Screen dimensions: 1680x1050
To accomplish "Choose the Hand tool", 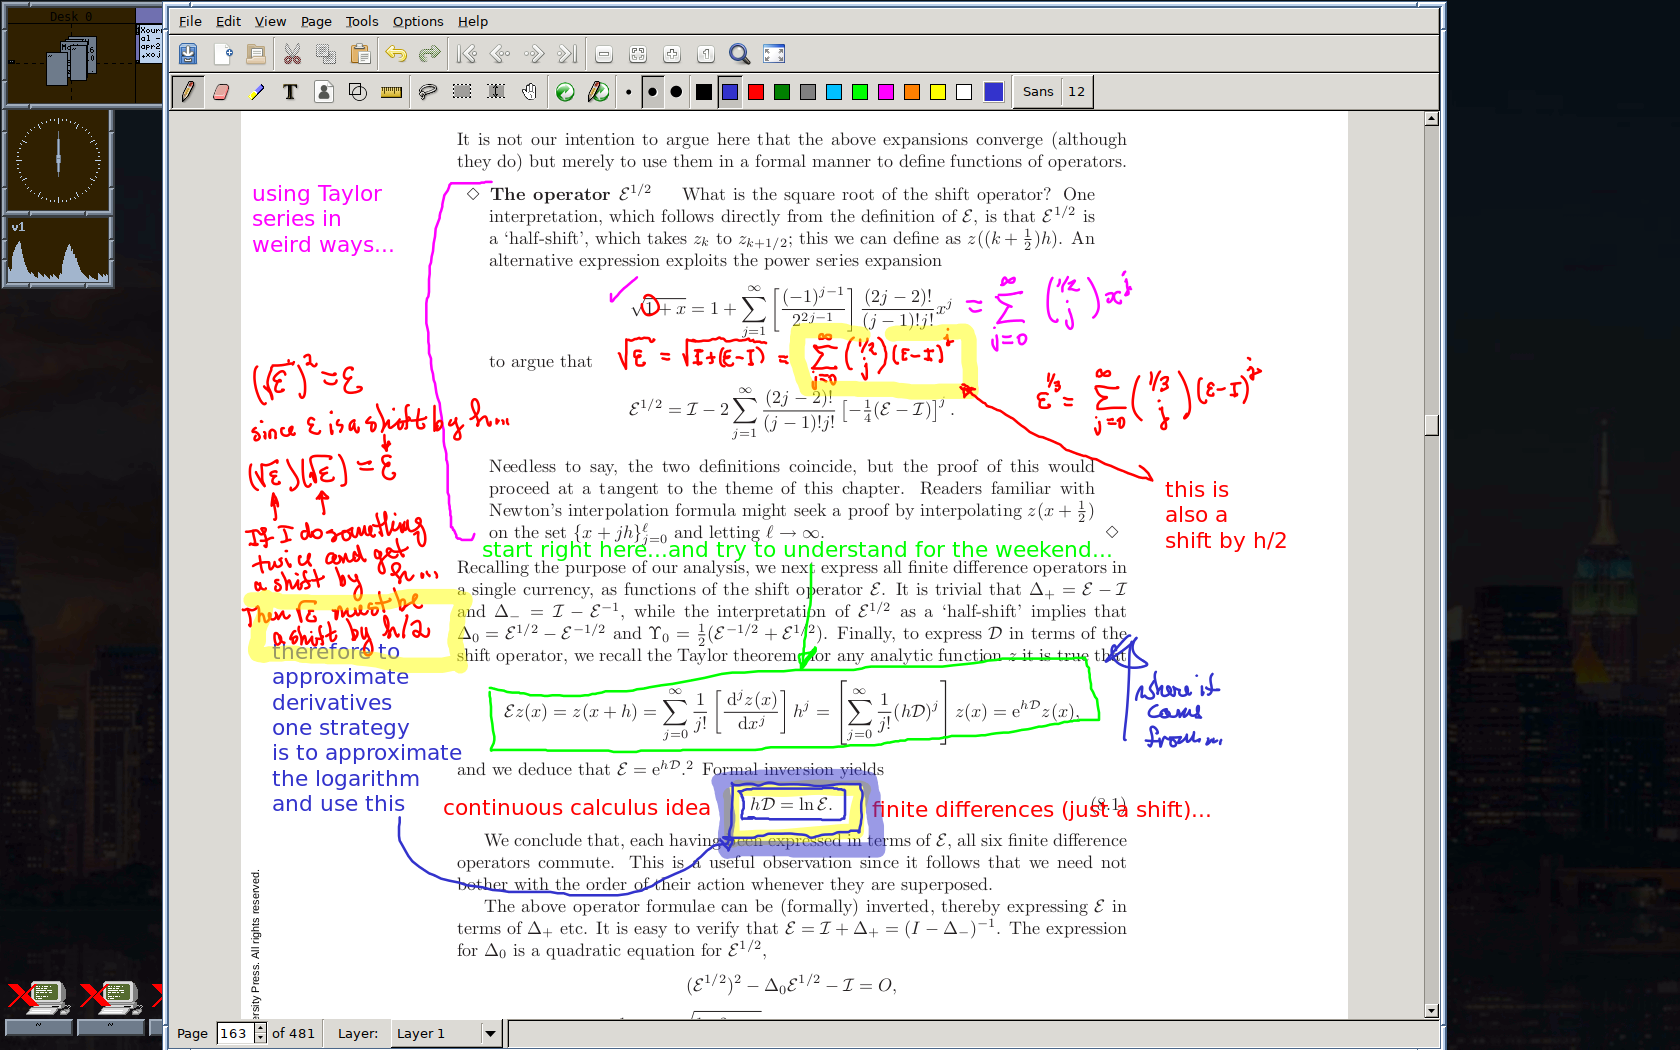I will (529, 92).
